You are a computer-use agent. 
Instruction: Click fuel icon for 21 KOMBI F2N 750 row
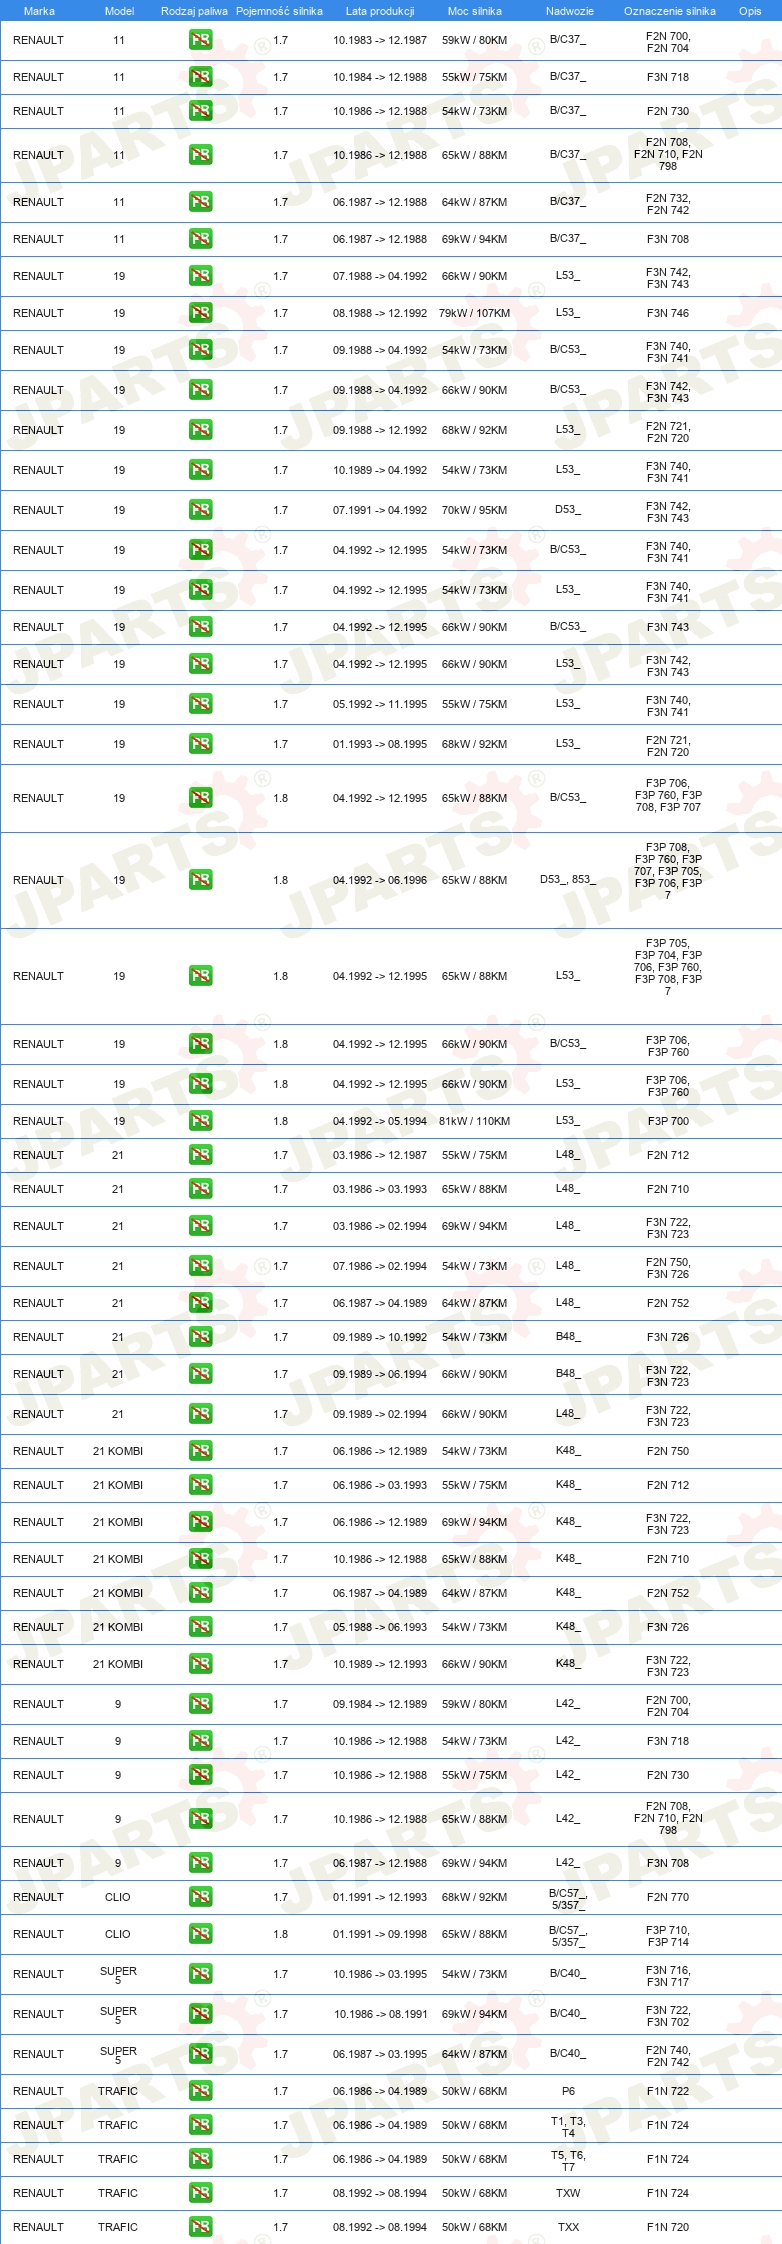pyautogui.click(x=200, y=1451)
